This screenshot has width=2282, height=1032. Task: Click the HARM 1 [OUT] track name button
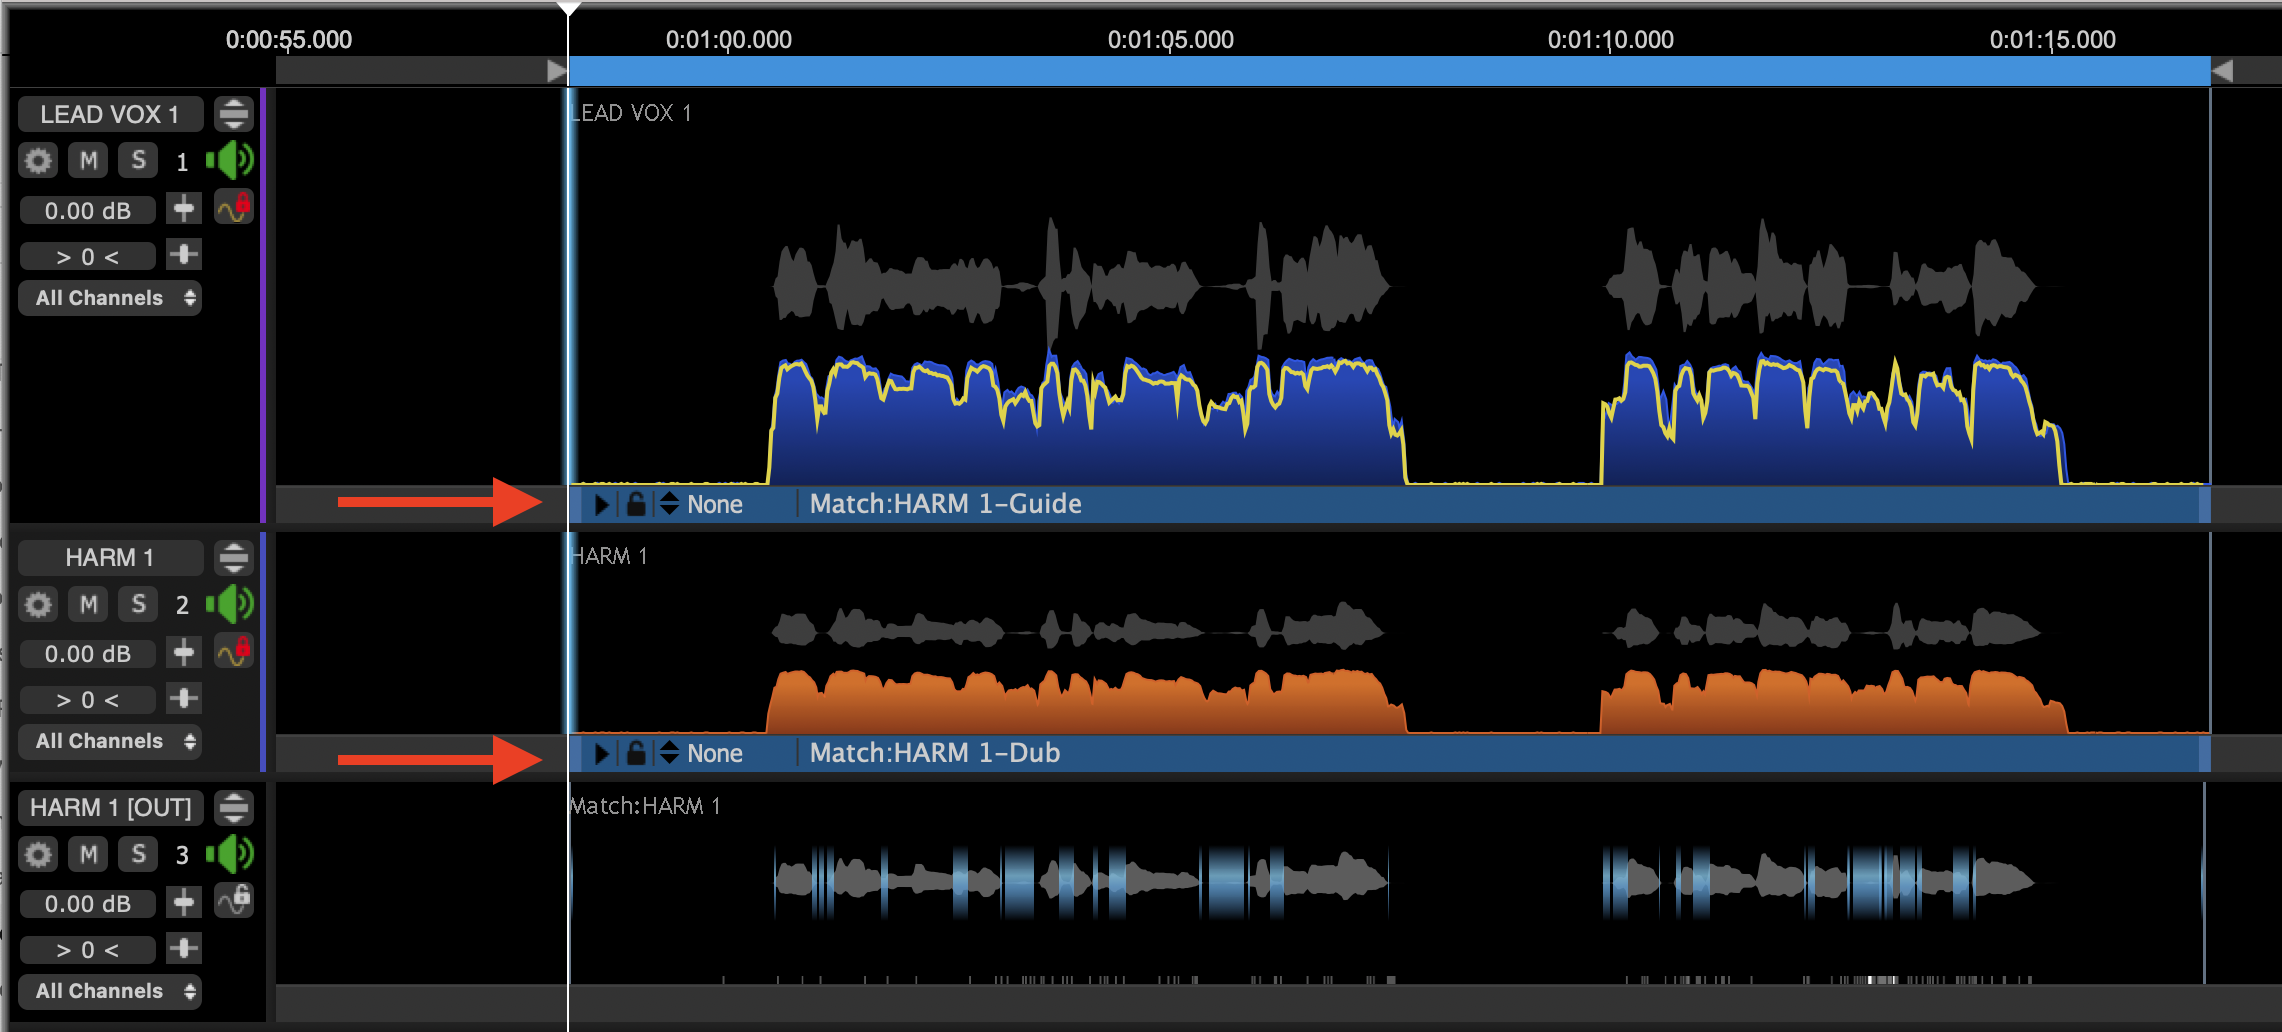pyautogui.click(x=110, y=807)
